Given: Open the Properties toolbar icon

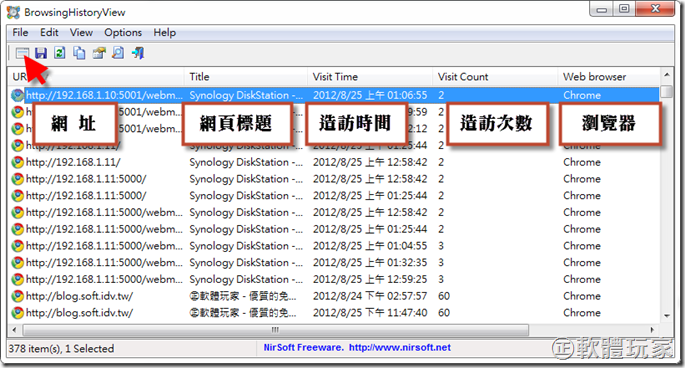Looking at the screenshot, I should coord(99,53).
